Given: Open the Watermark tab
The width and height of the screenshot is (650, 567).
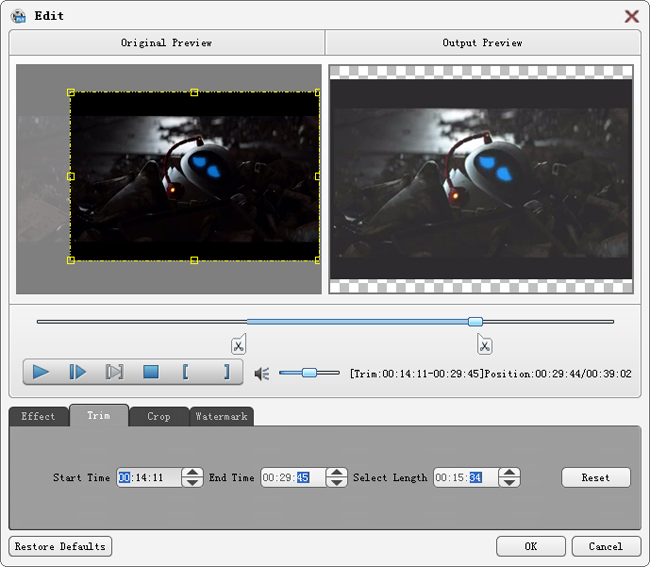Looking at the screenshot, I should [221, 416].
